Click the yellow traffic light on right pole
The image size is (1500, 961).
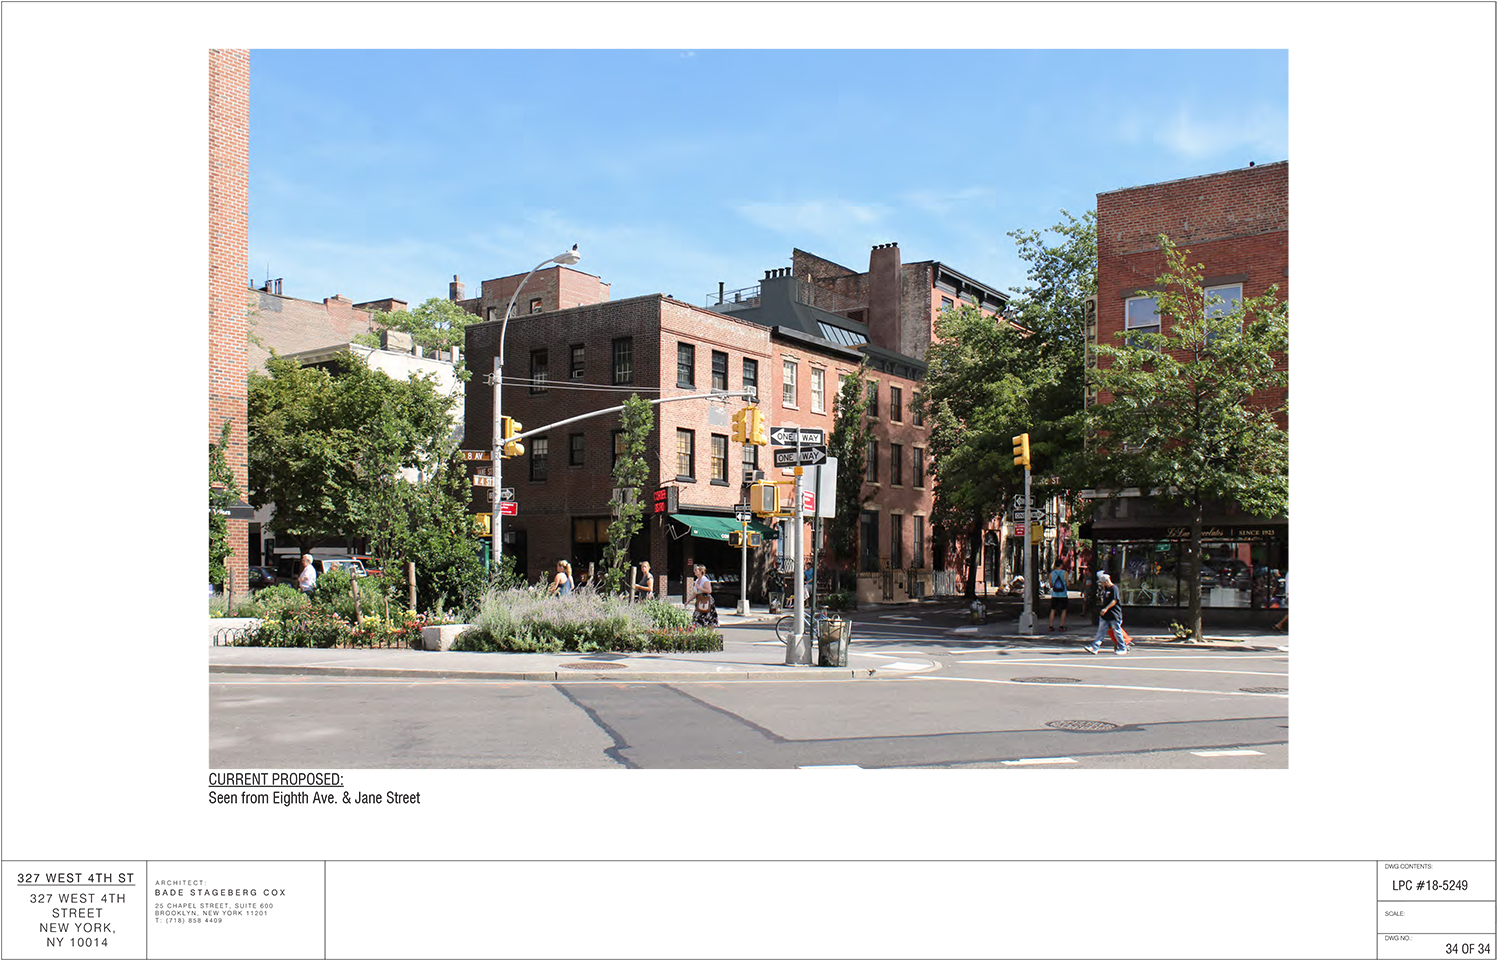click(1021, 450)
